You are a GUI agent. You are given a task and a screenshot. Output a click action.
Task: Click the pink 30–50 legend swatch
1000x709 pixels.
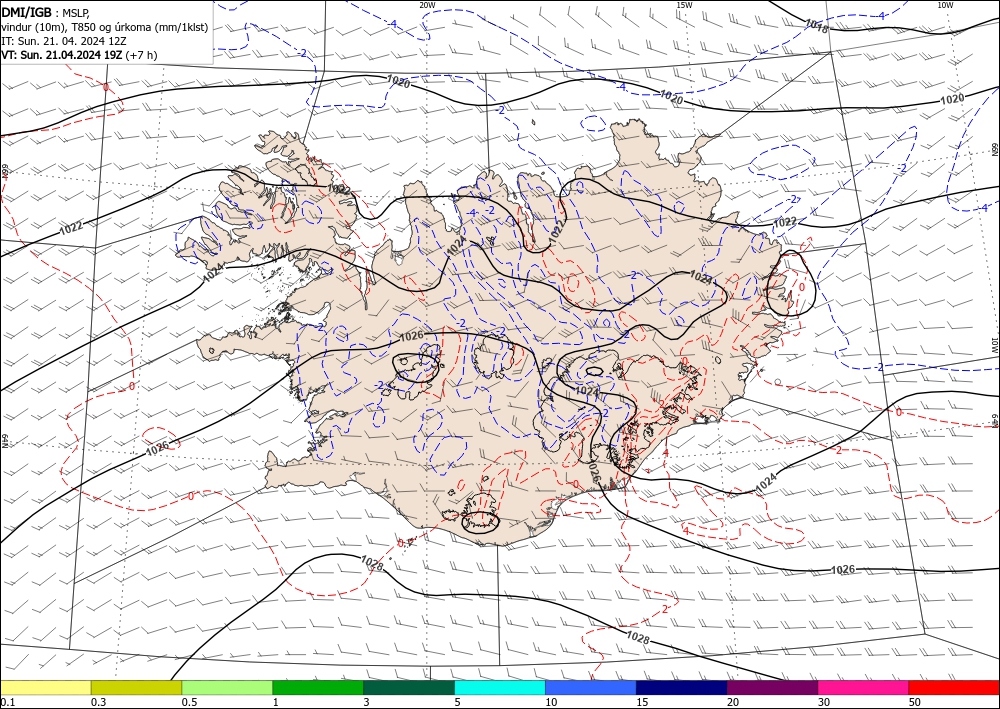coord(864,687)
